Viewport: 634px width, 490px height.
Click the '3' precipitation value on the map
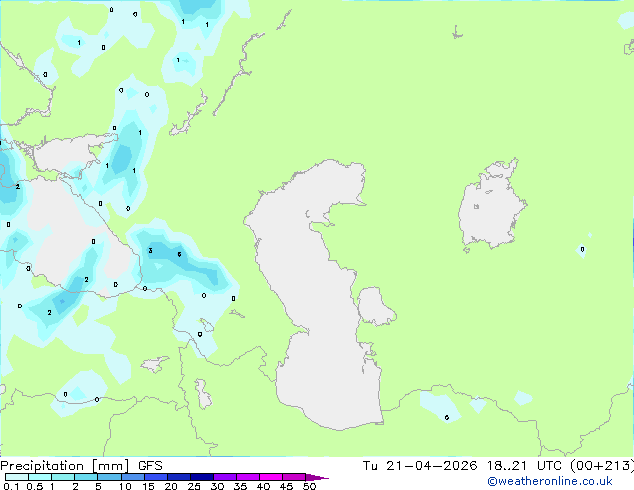(150, 251)
